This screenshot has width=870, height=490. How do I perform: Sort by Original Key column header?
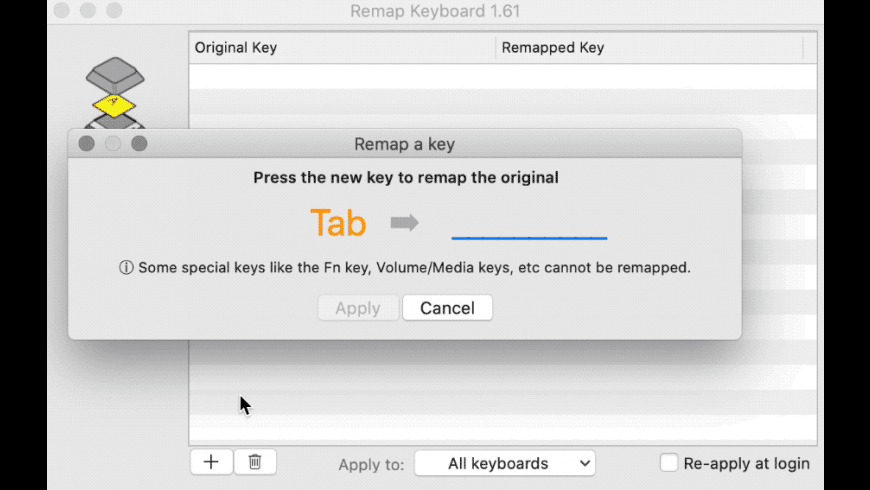342,48
